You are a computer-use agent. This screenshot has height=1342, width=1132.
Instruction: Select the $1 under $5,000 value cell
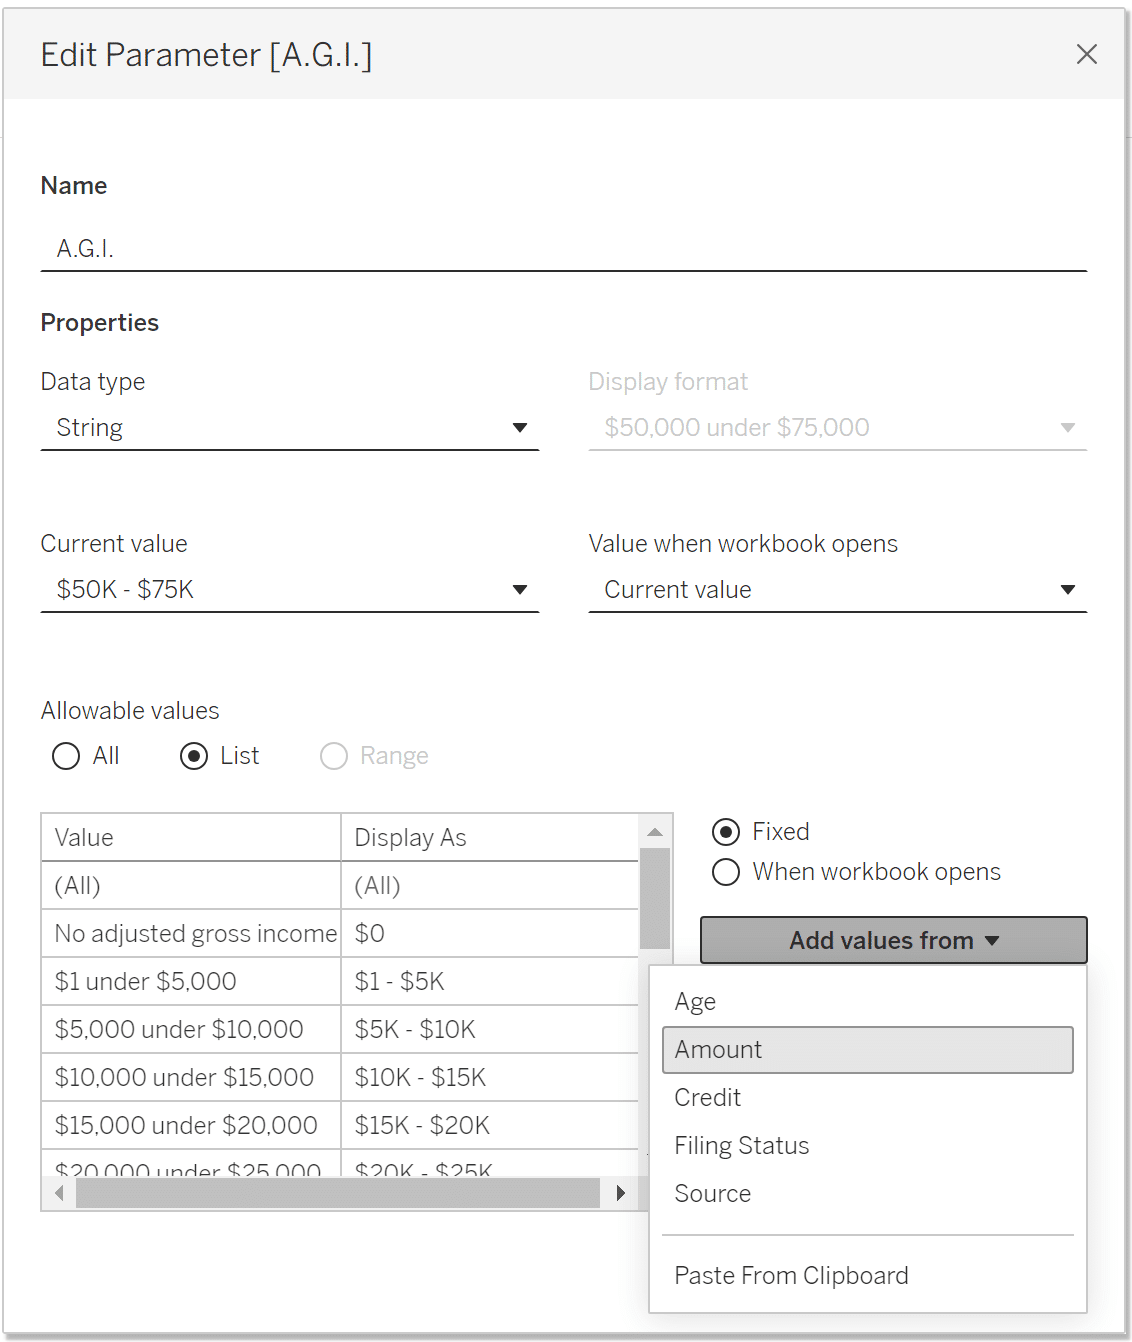(191, 982)
